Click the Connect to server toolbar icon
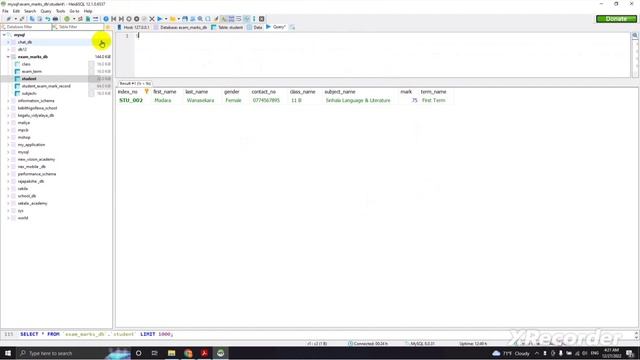640x360 pixels. (9, 19)
